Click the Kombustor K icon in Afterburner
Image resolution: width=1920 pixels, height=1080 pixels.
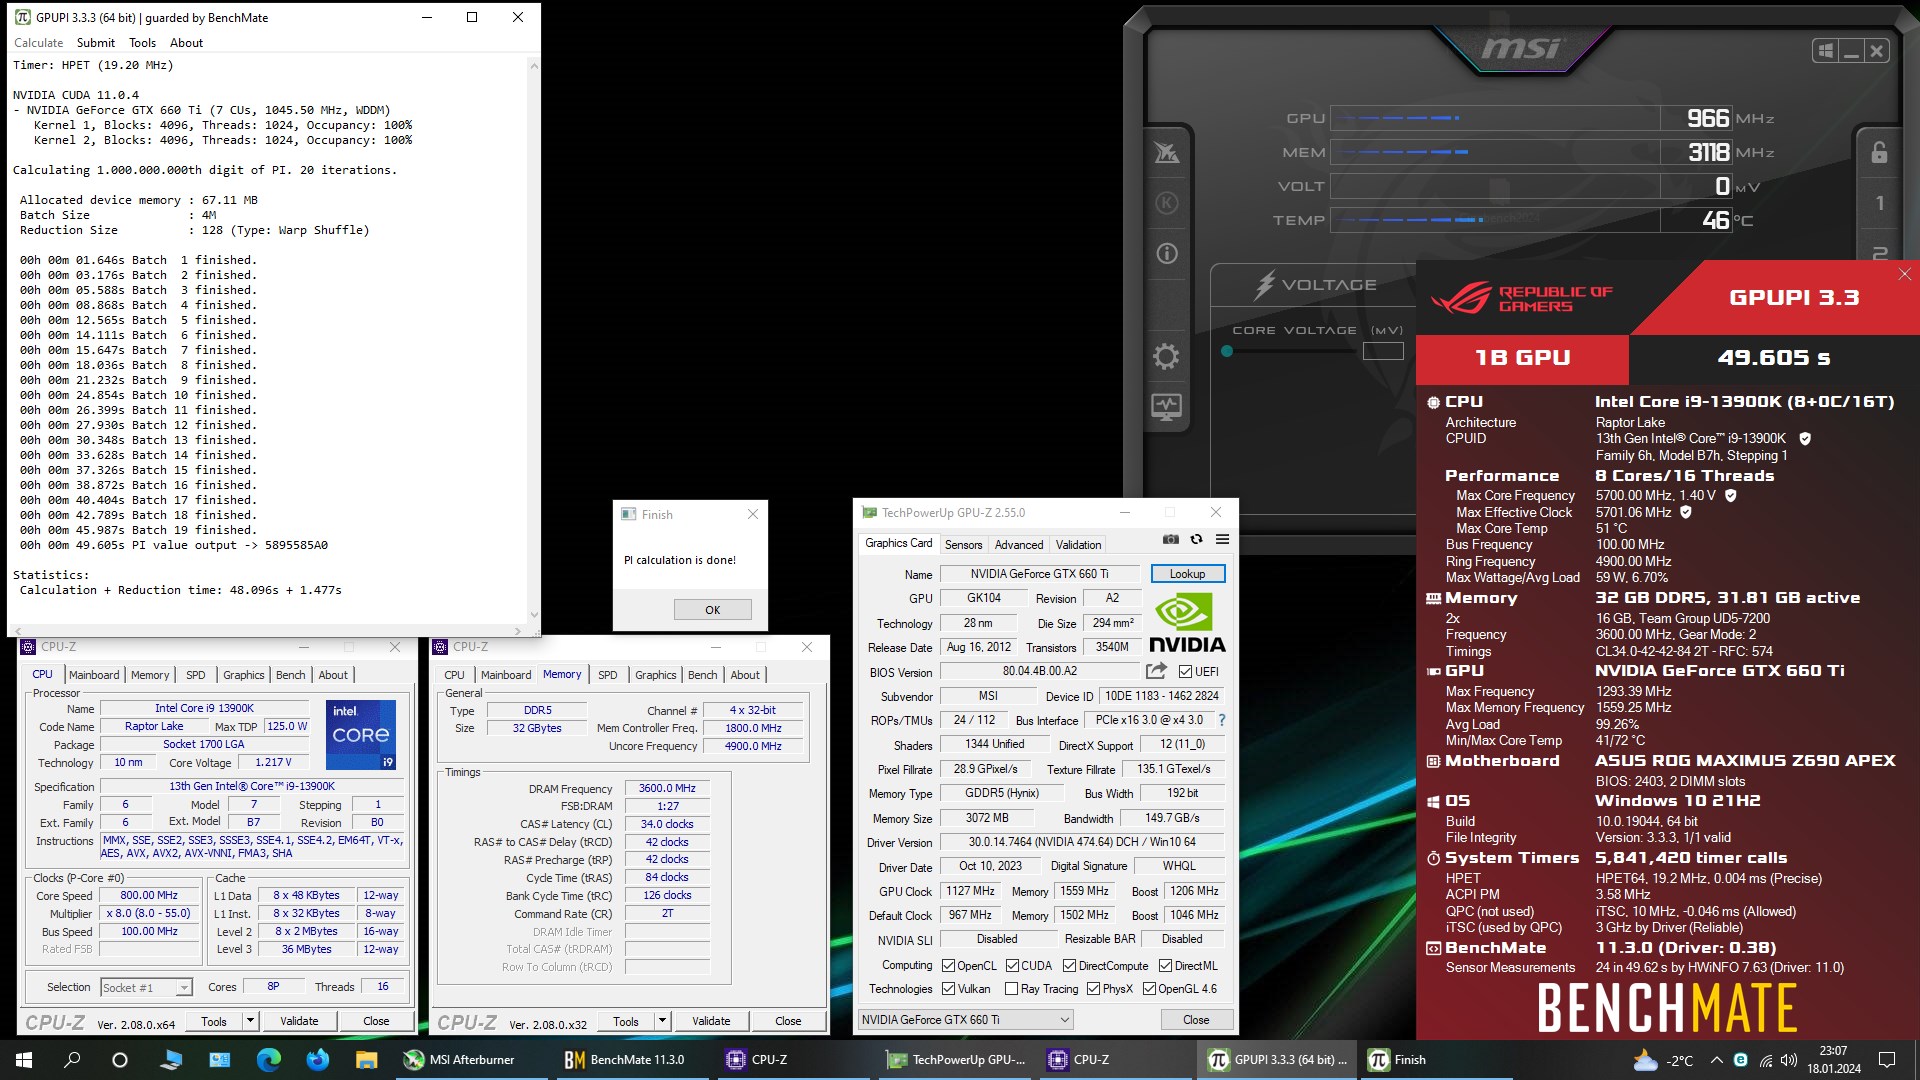pyautogui.click(x=1166, y=203)
